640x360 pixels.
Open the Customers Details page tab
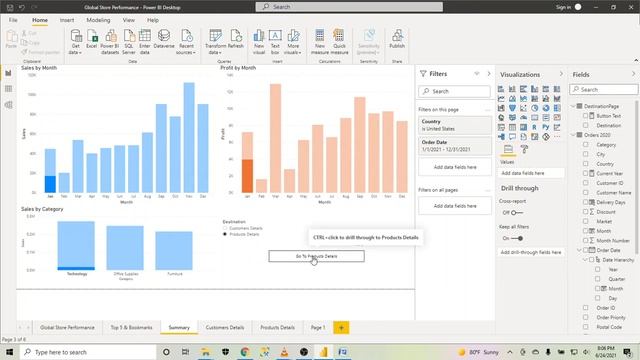[x=225, y=327]
